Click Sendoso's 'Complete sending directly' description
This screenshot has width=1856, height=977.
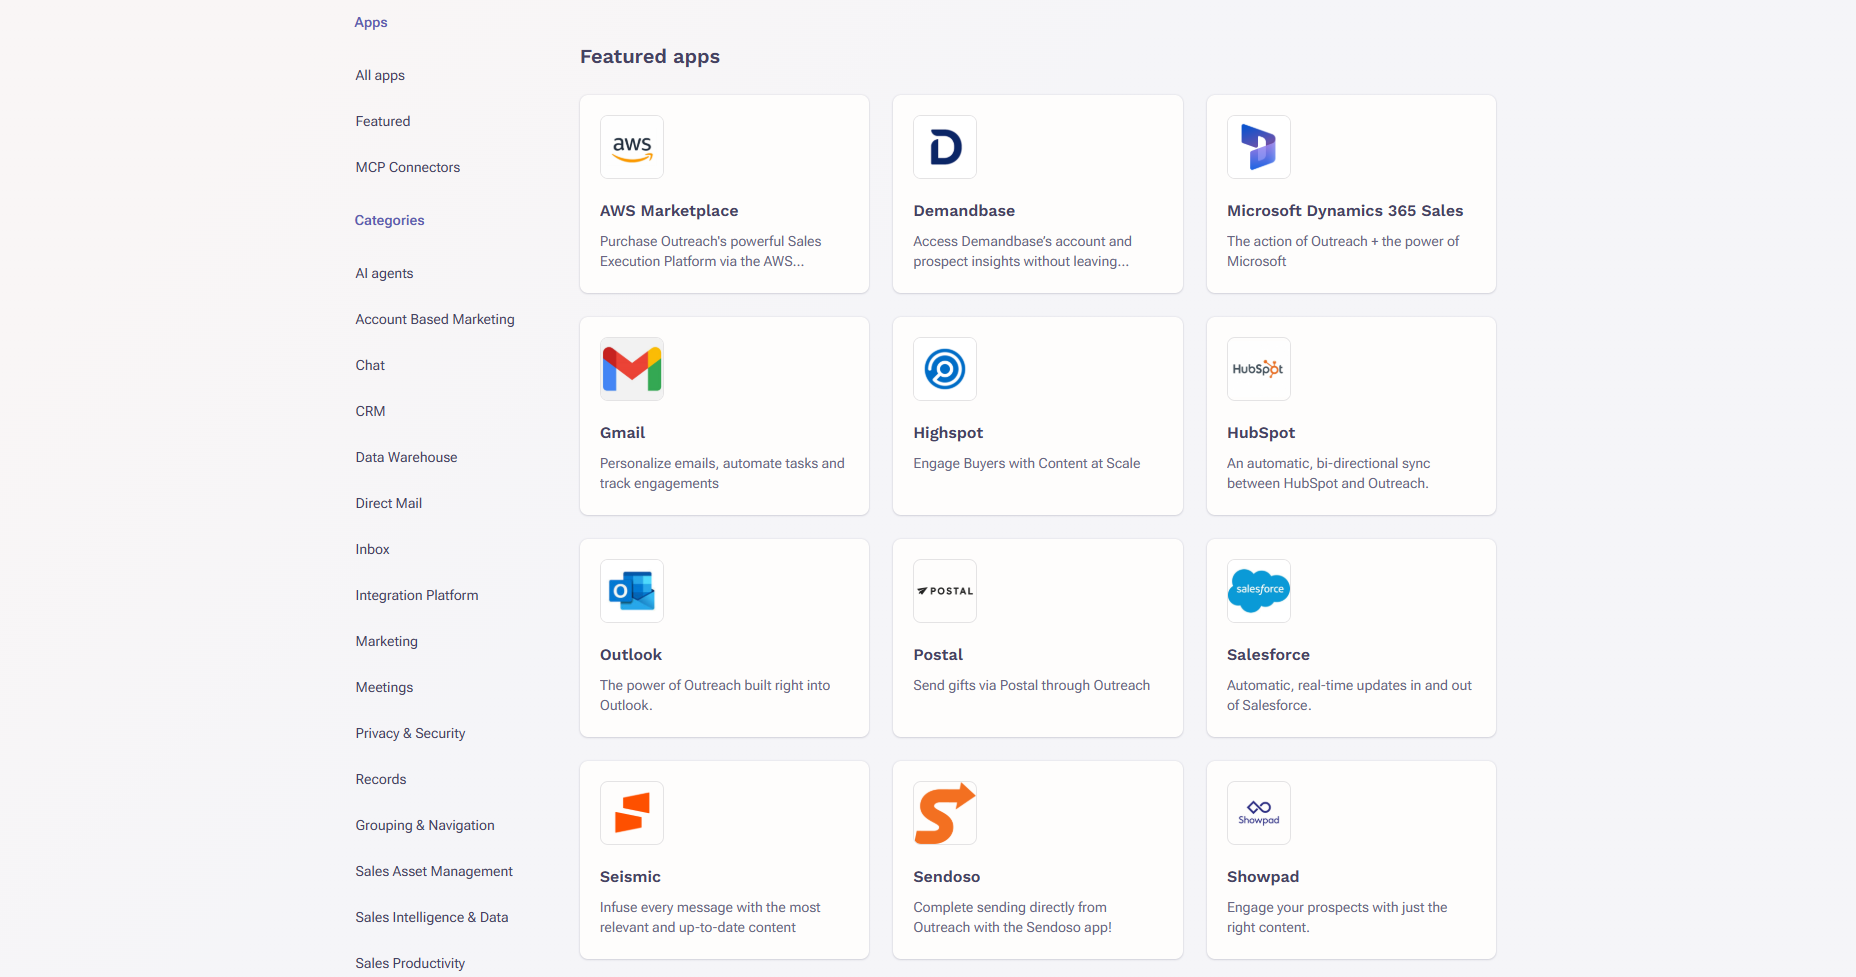click(x=1013, y=917)
